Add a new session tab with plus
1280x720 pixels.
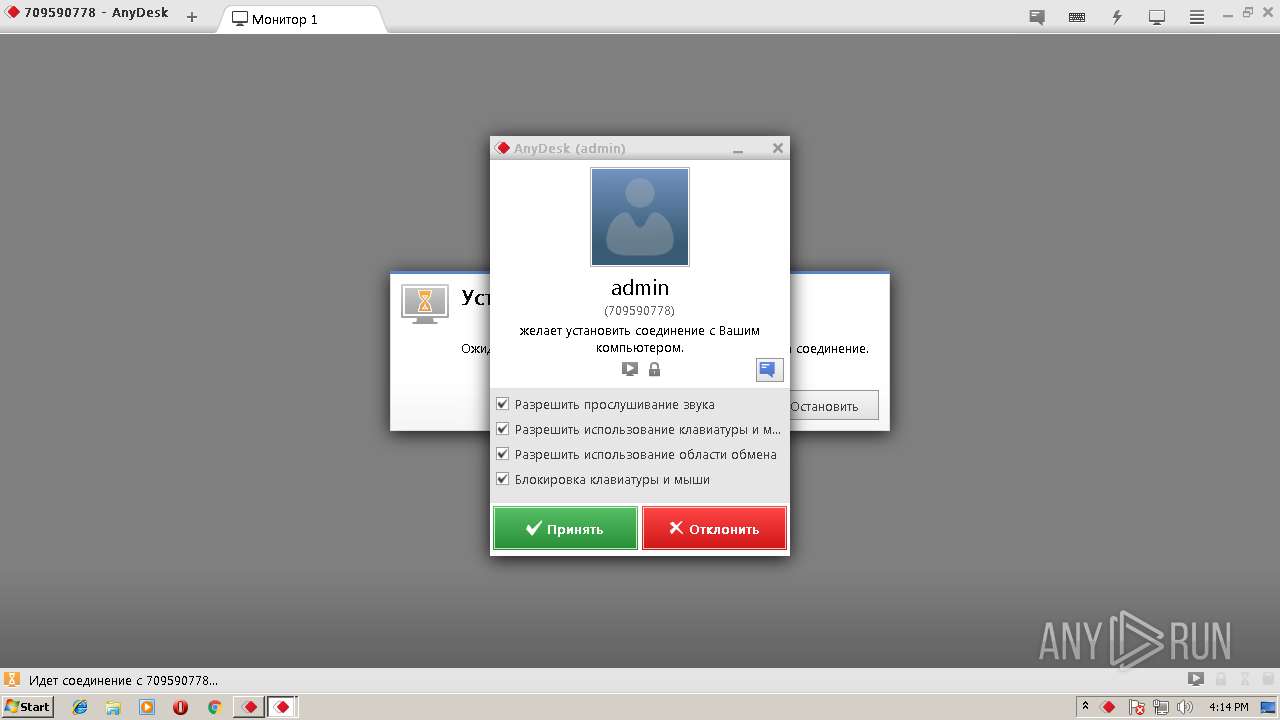pos(192,17)
